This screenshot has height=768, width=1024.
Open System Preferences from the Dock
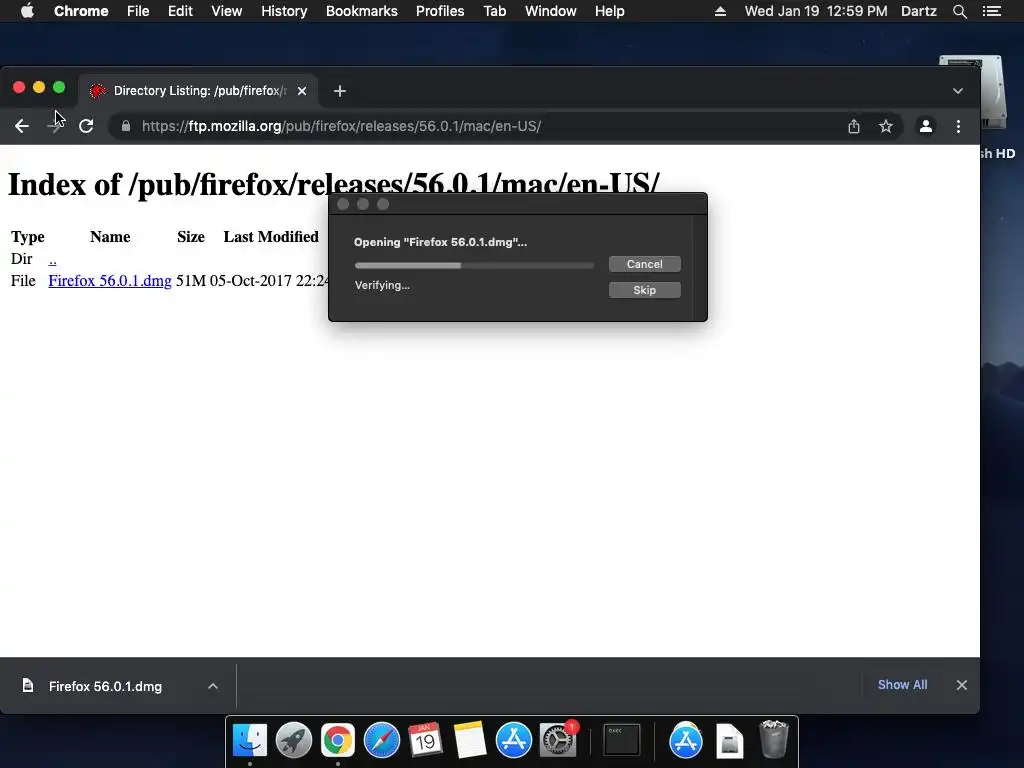[558, 741]
